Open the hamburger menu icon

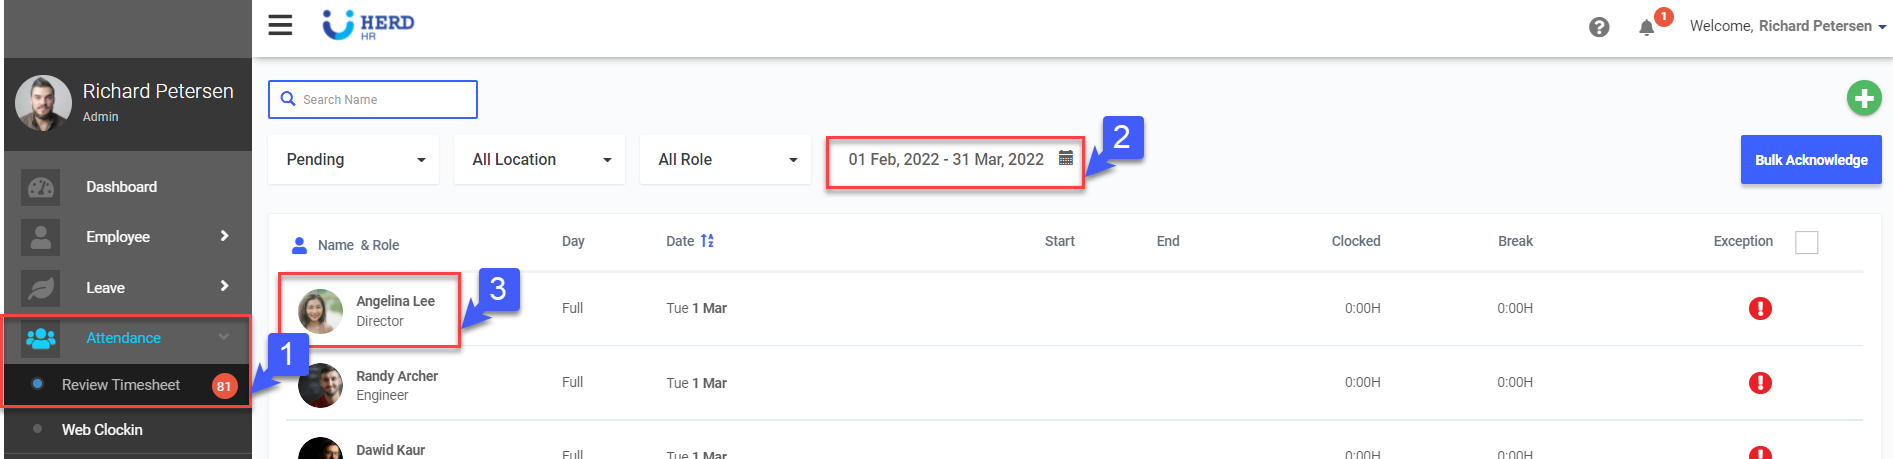point(280,25)
